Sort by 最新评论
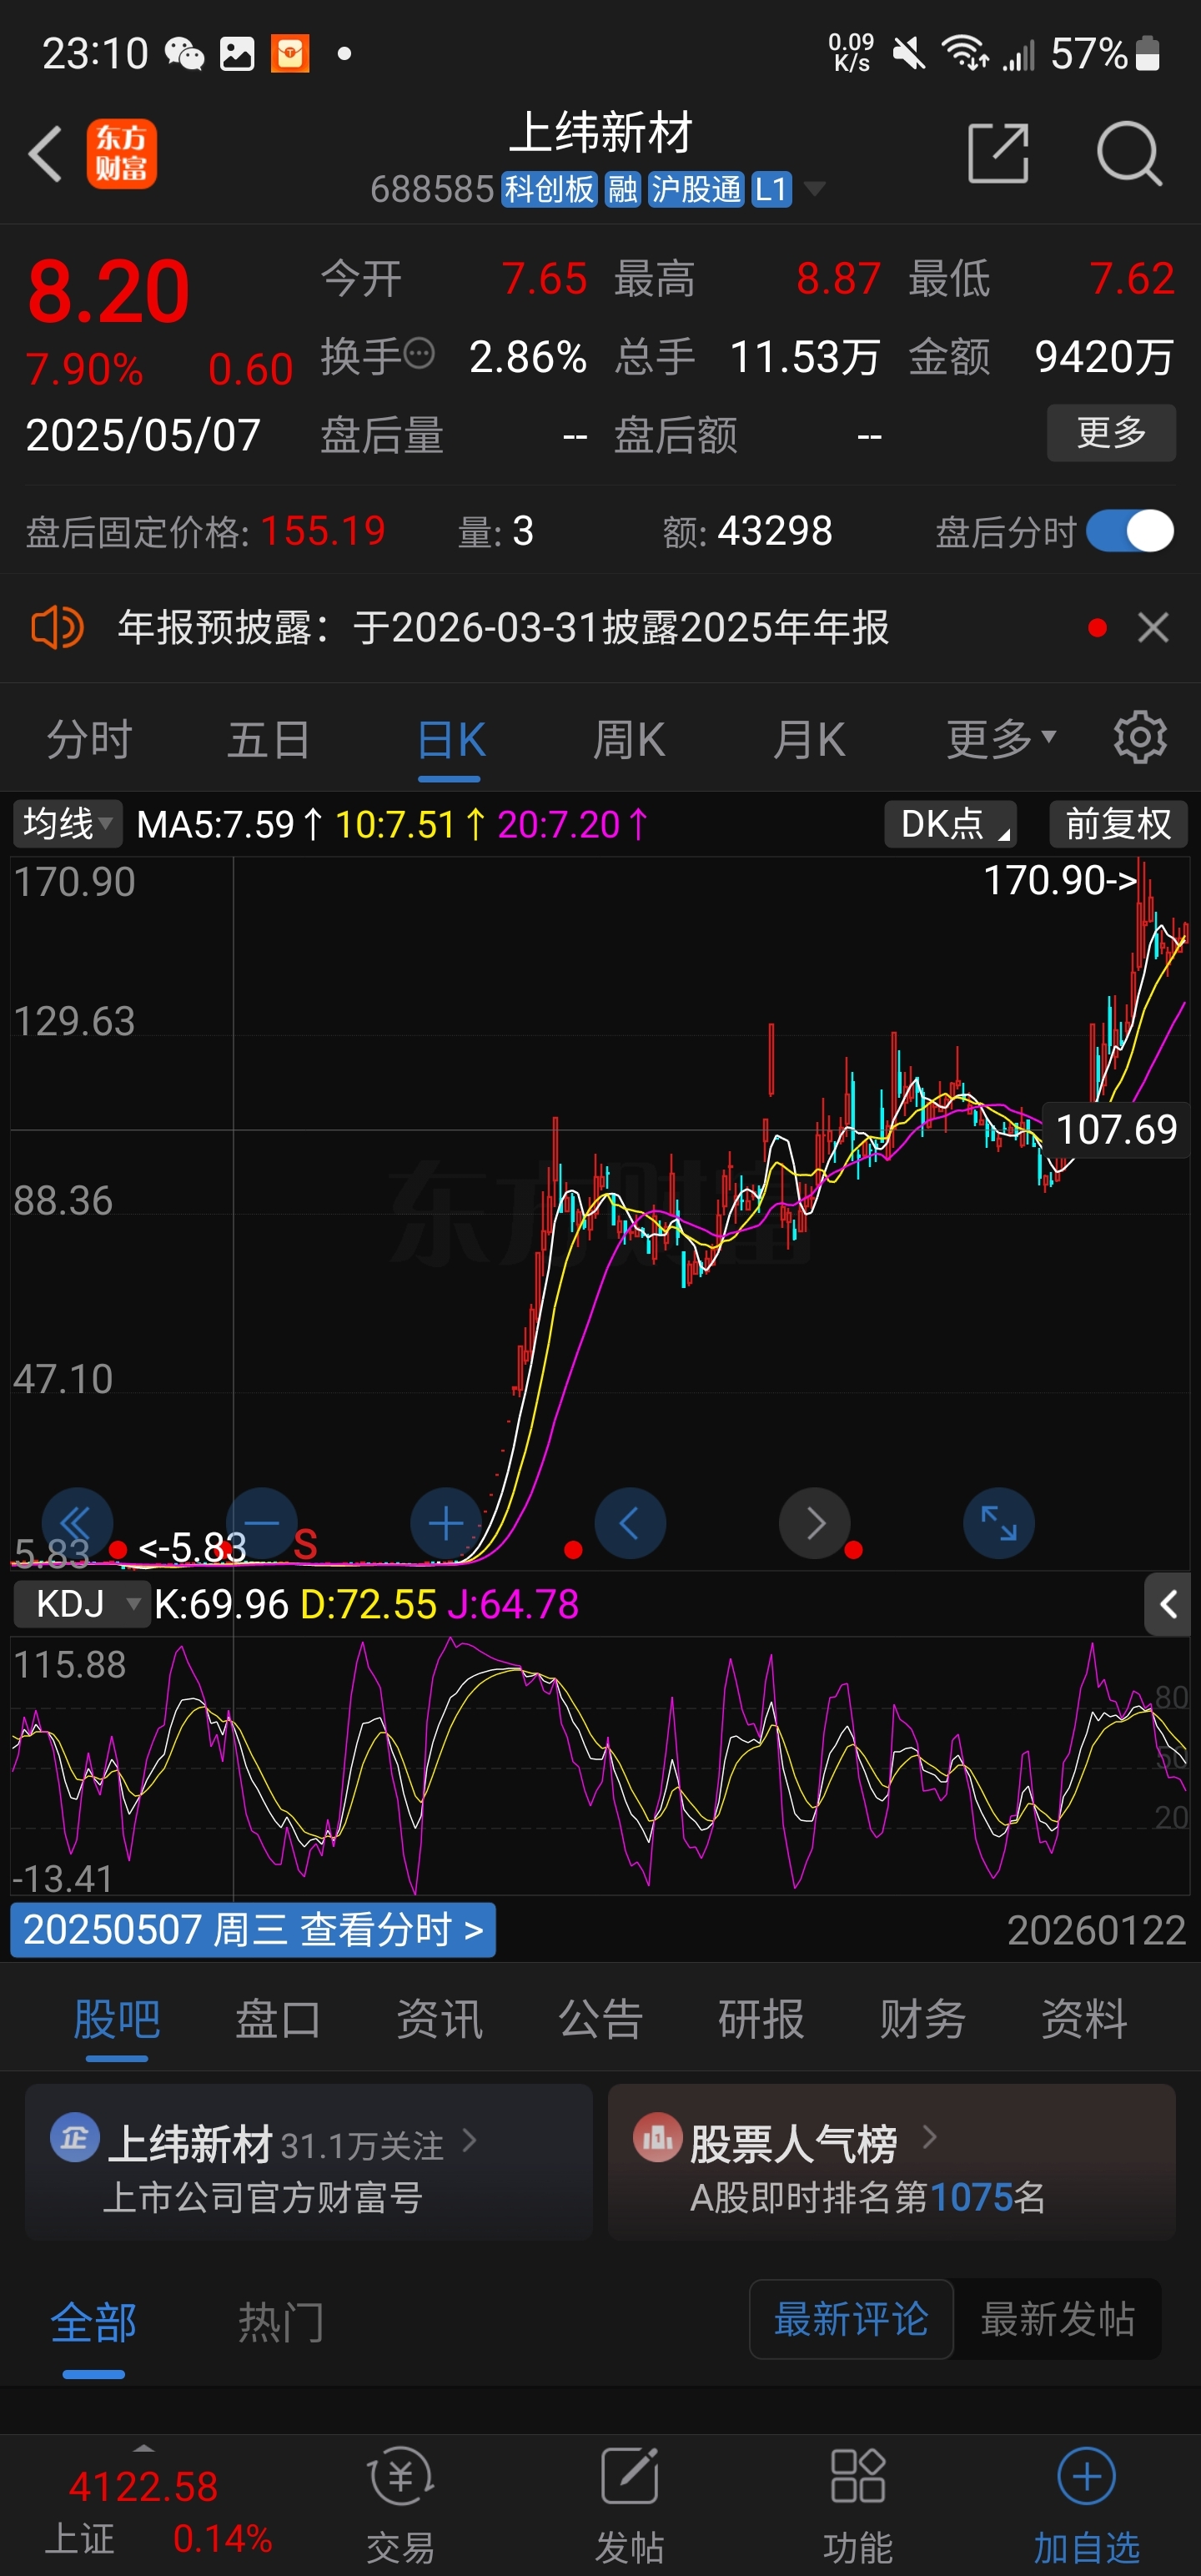Viewport: 1201px width, 2576px height. coord(851,2319)
